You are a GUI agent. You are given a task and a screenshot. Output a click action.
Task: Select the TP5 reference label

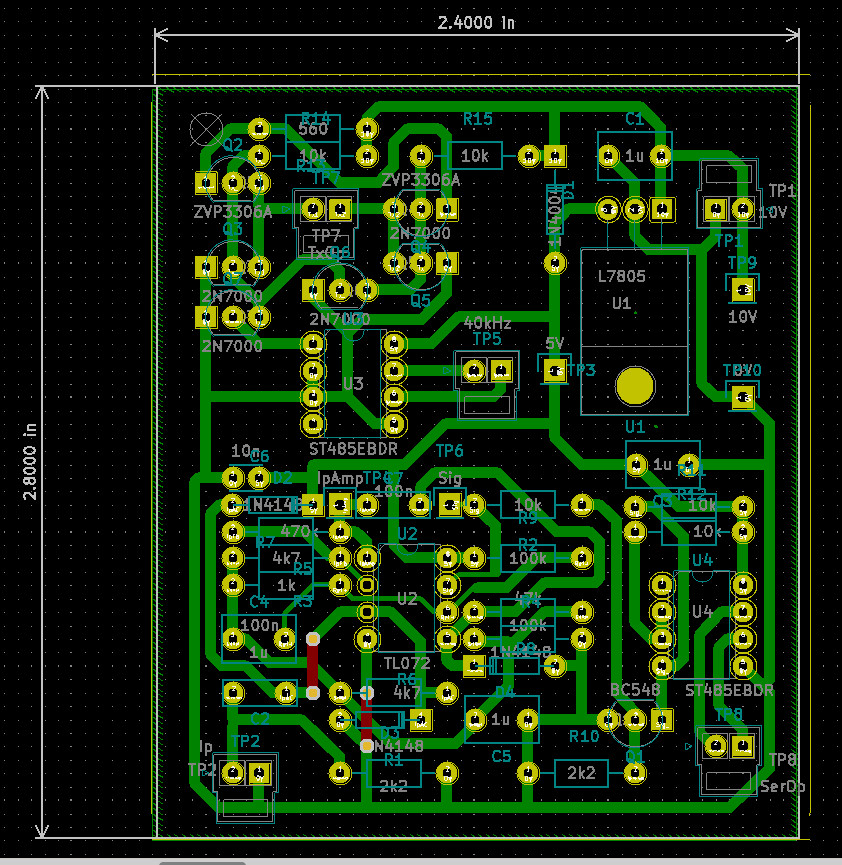pyautogui.click(x=487, y=339)
